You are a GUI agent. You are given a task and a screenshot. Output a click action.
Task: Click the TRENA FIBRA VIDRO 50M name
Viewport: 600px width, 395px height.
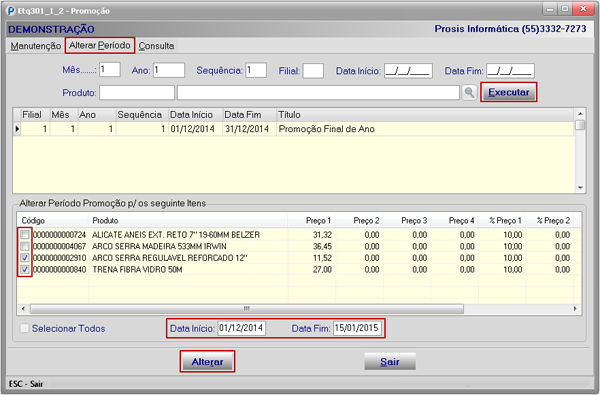[x=137, y=269]
